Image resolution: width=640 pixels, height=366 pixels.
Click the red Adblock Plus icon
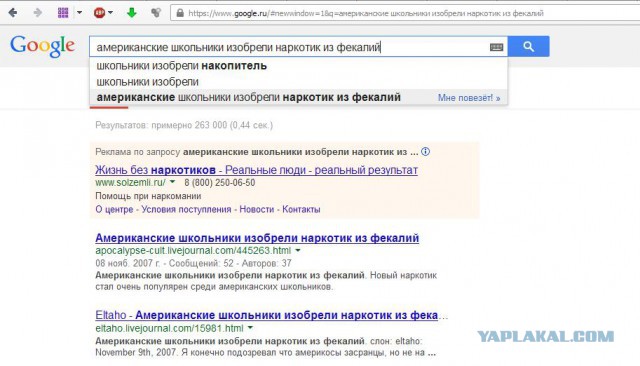99,13
